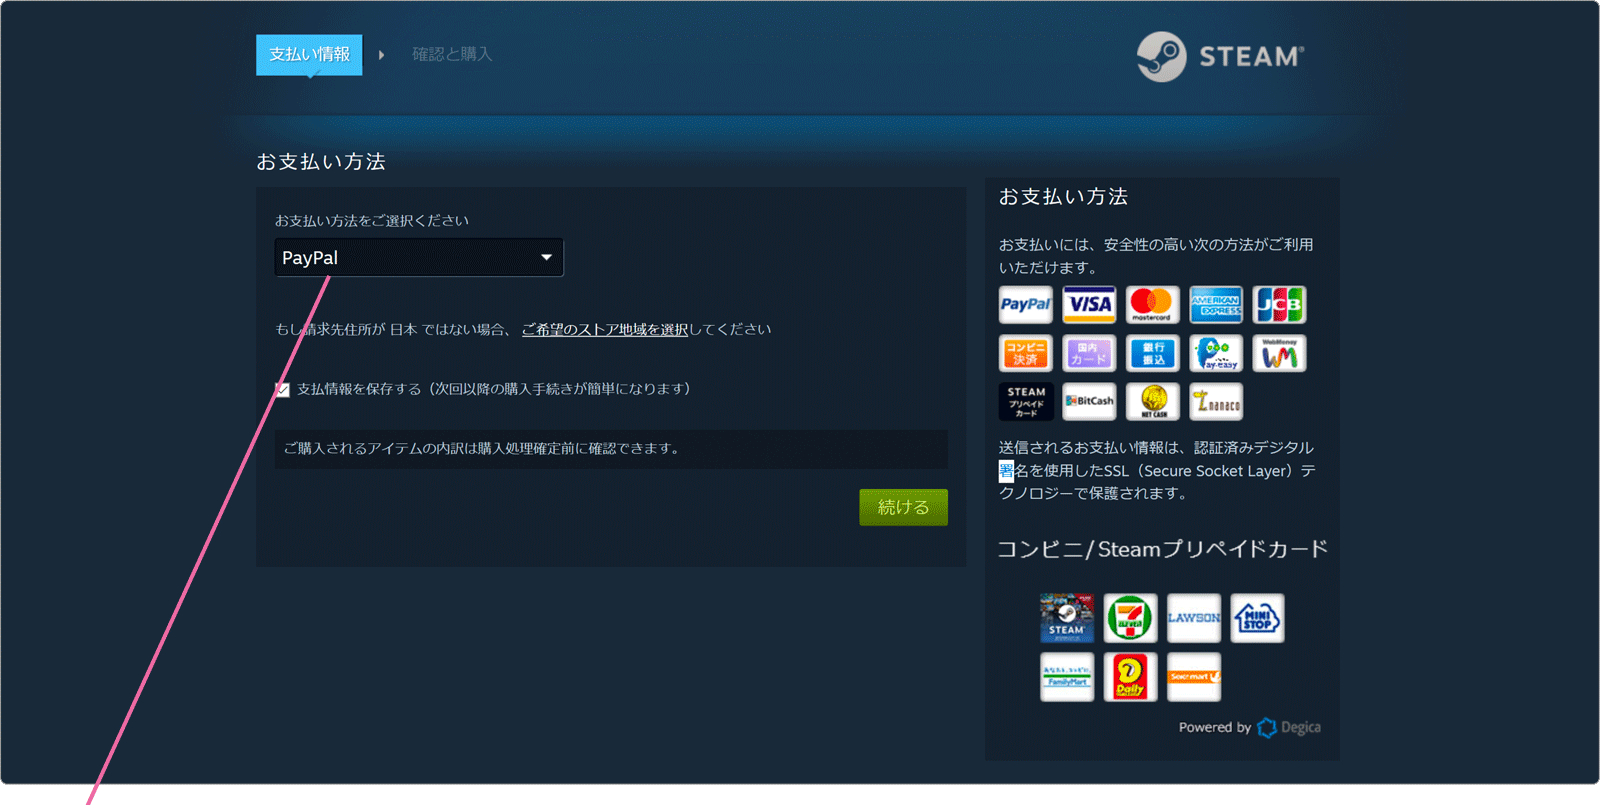The height and width of the screenshot is (805, 1600).
Task: Click the Steam logo in header
Action: click(1221, 56)
